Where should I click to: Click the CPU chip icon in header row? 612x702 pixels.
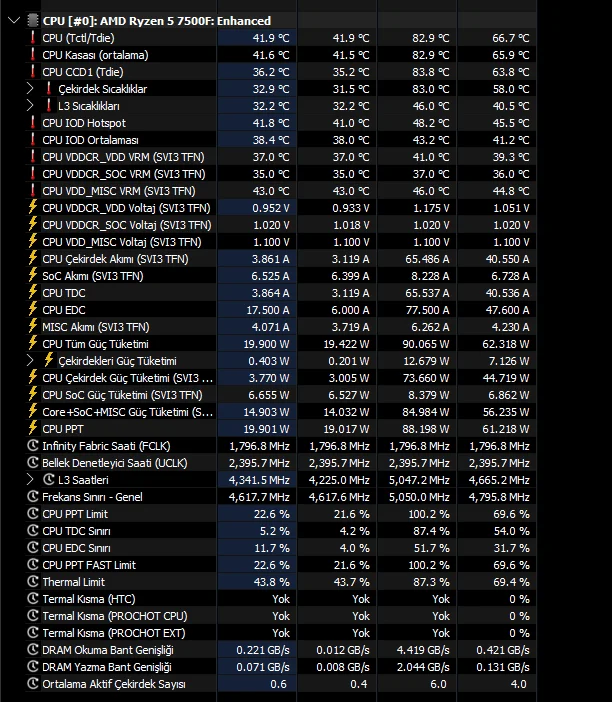[x=33, y=21]
